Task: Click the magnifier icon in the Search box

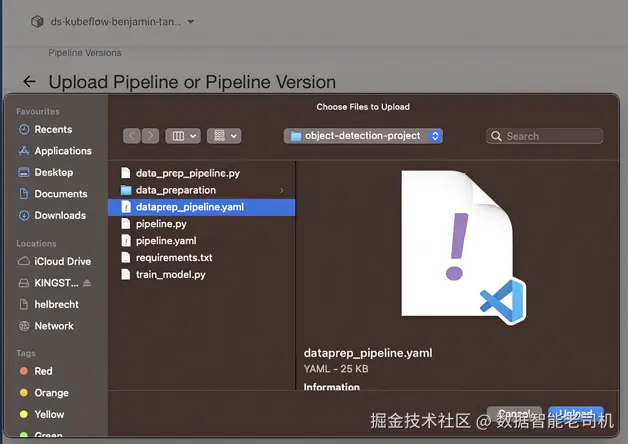Action: click(x=496, y=136)
